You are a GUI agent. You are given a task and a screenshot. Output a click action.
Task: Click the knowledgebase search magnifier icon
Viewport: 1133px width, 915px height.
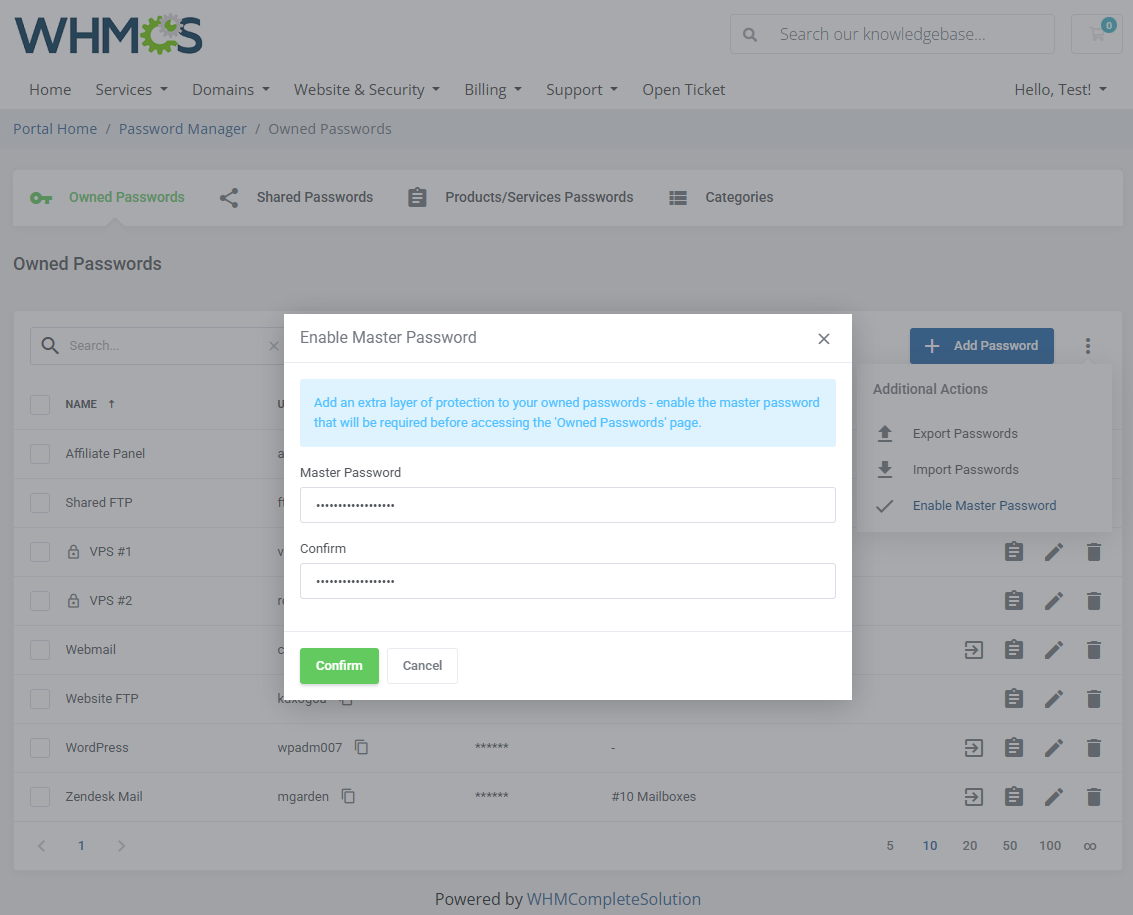coord(750,34)
